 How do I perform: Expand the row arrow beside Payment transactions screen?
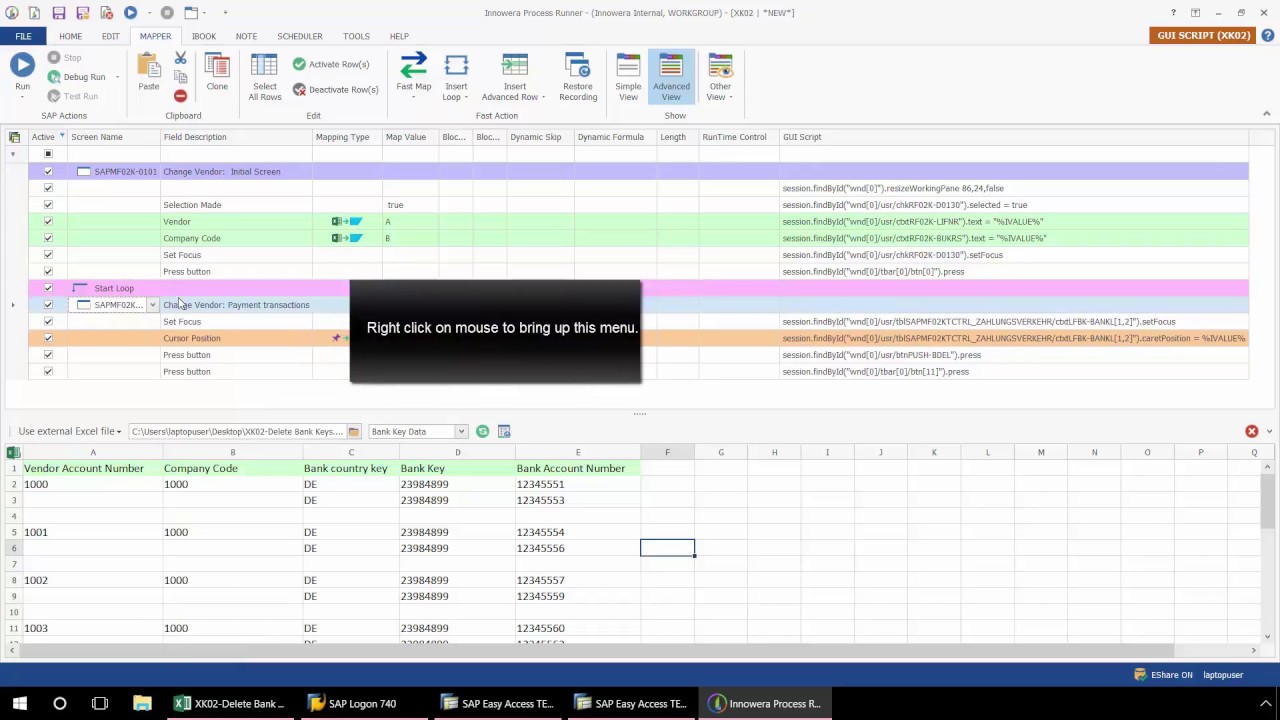13,305
